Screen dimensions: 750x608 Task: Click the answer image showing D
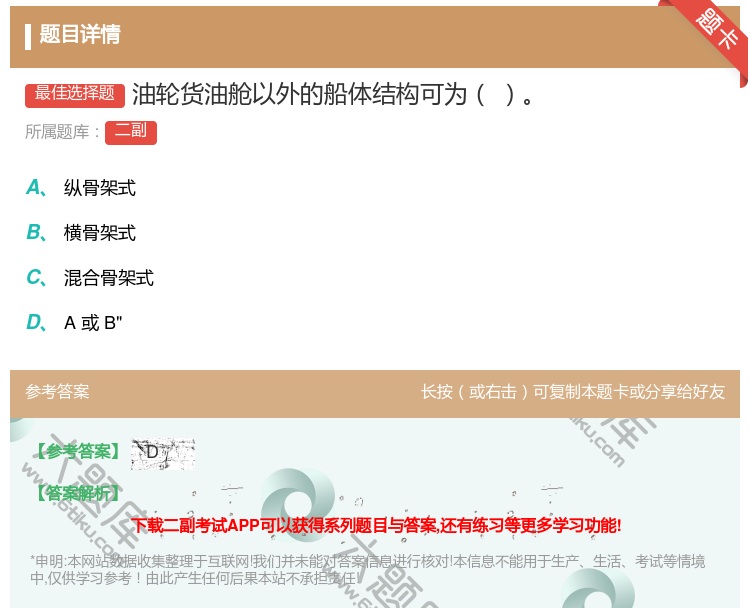click(x=163, y=453)
